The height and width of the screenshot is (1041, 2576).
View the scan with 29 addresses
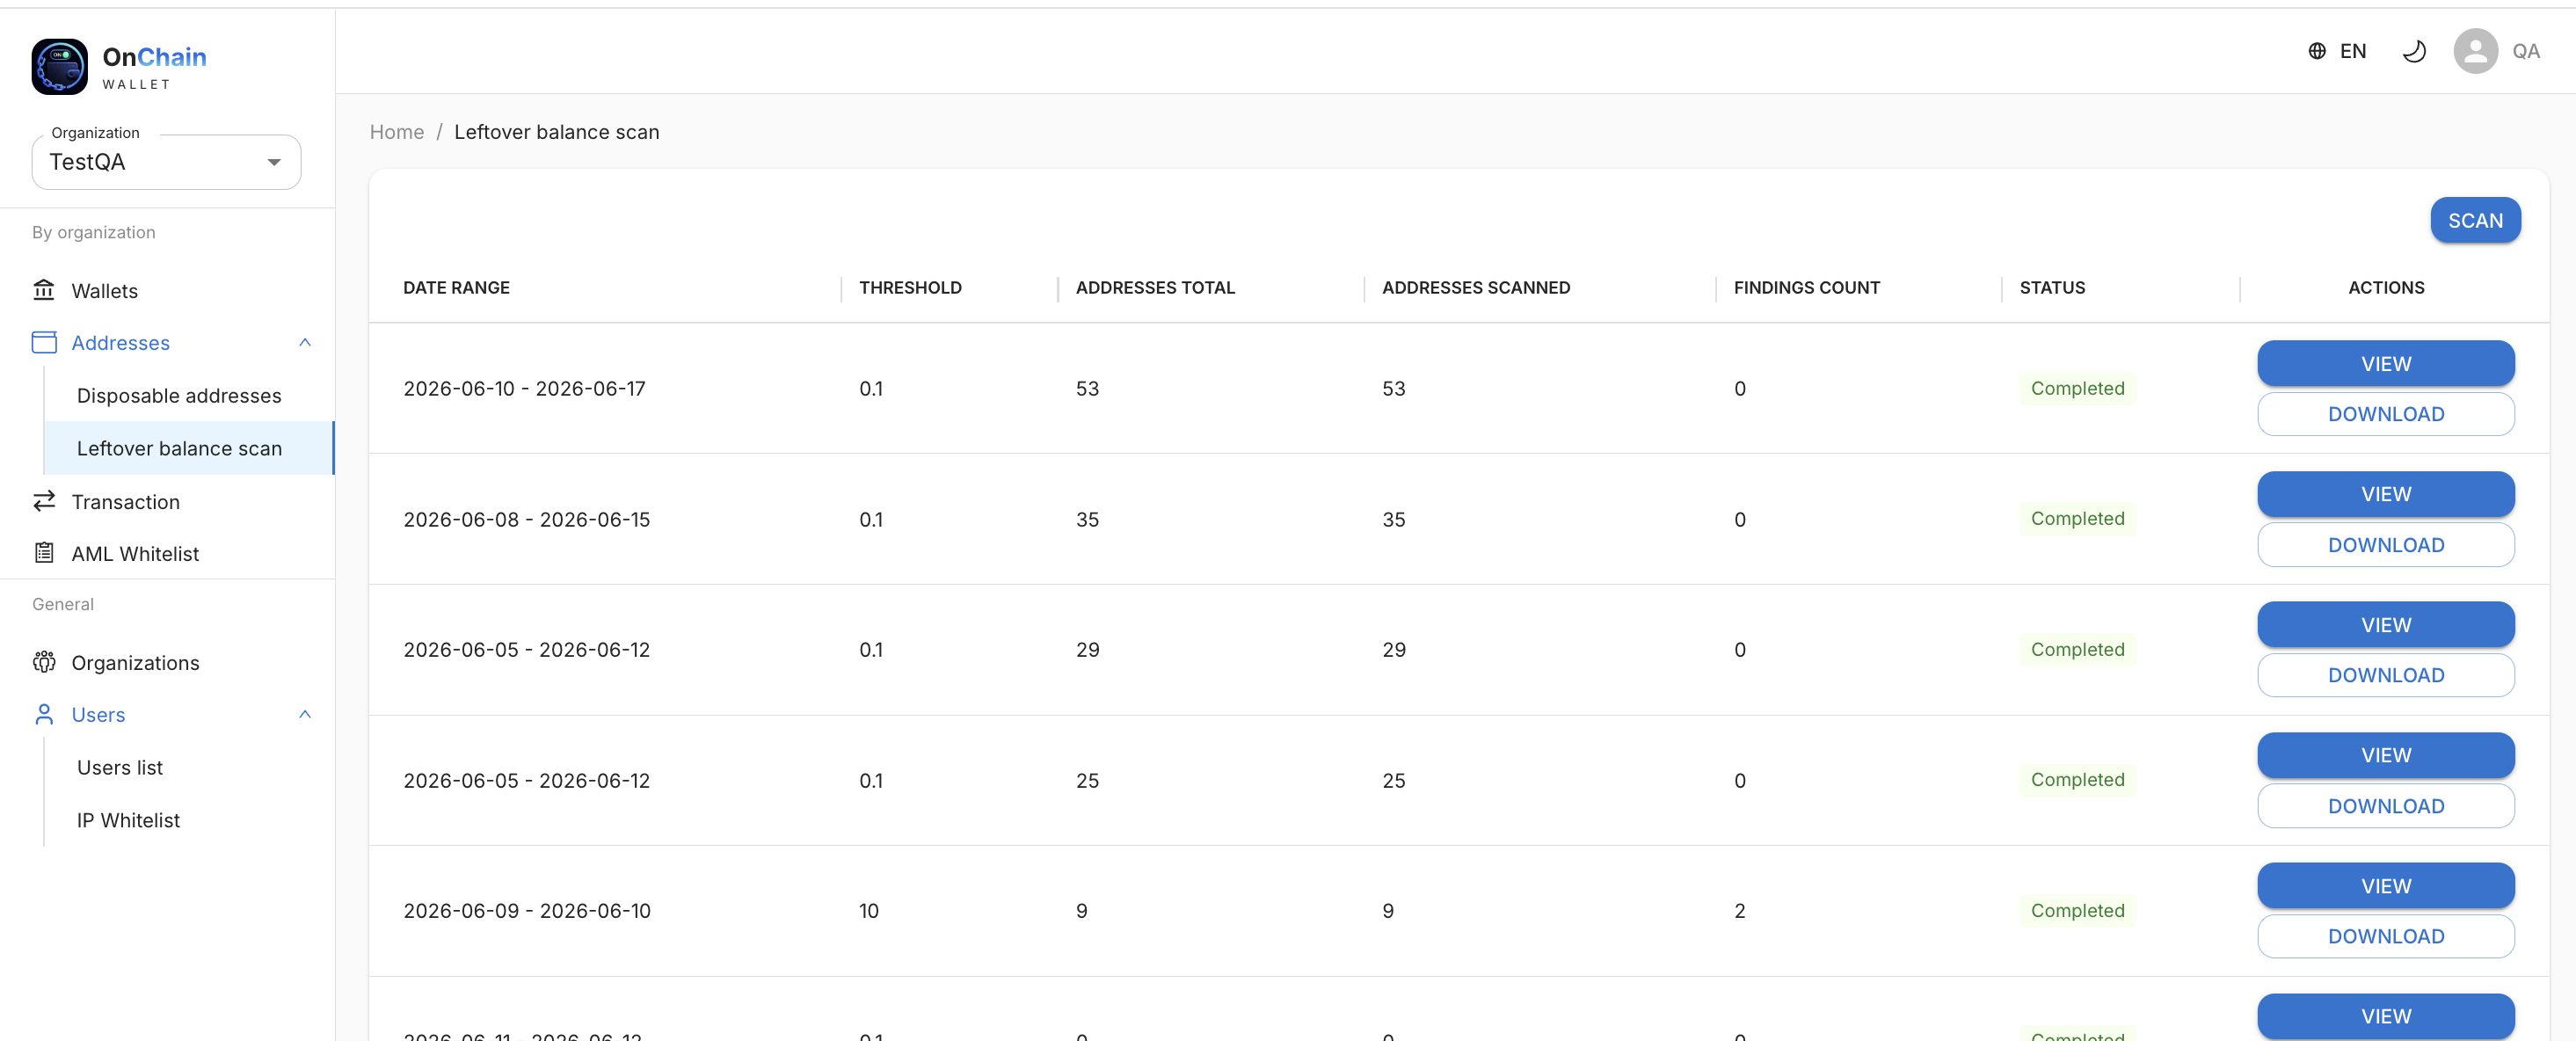click(2386, 624)
